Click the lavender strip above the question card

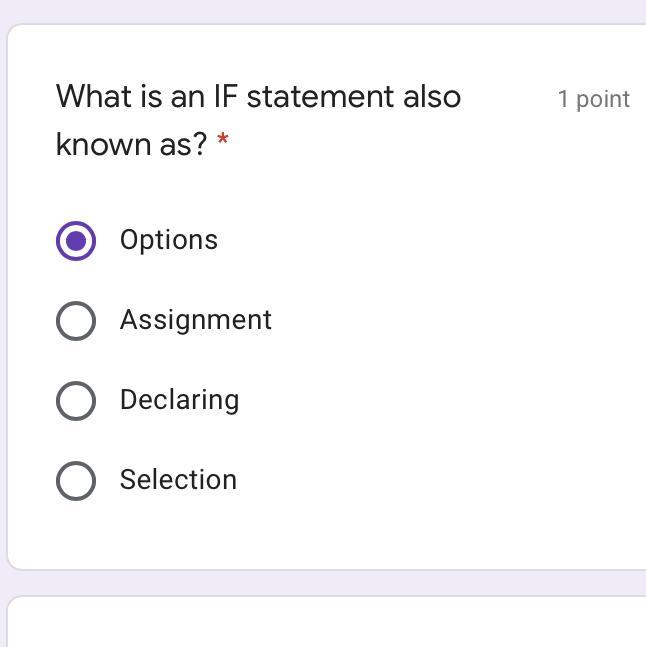coord(326,11)
